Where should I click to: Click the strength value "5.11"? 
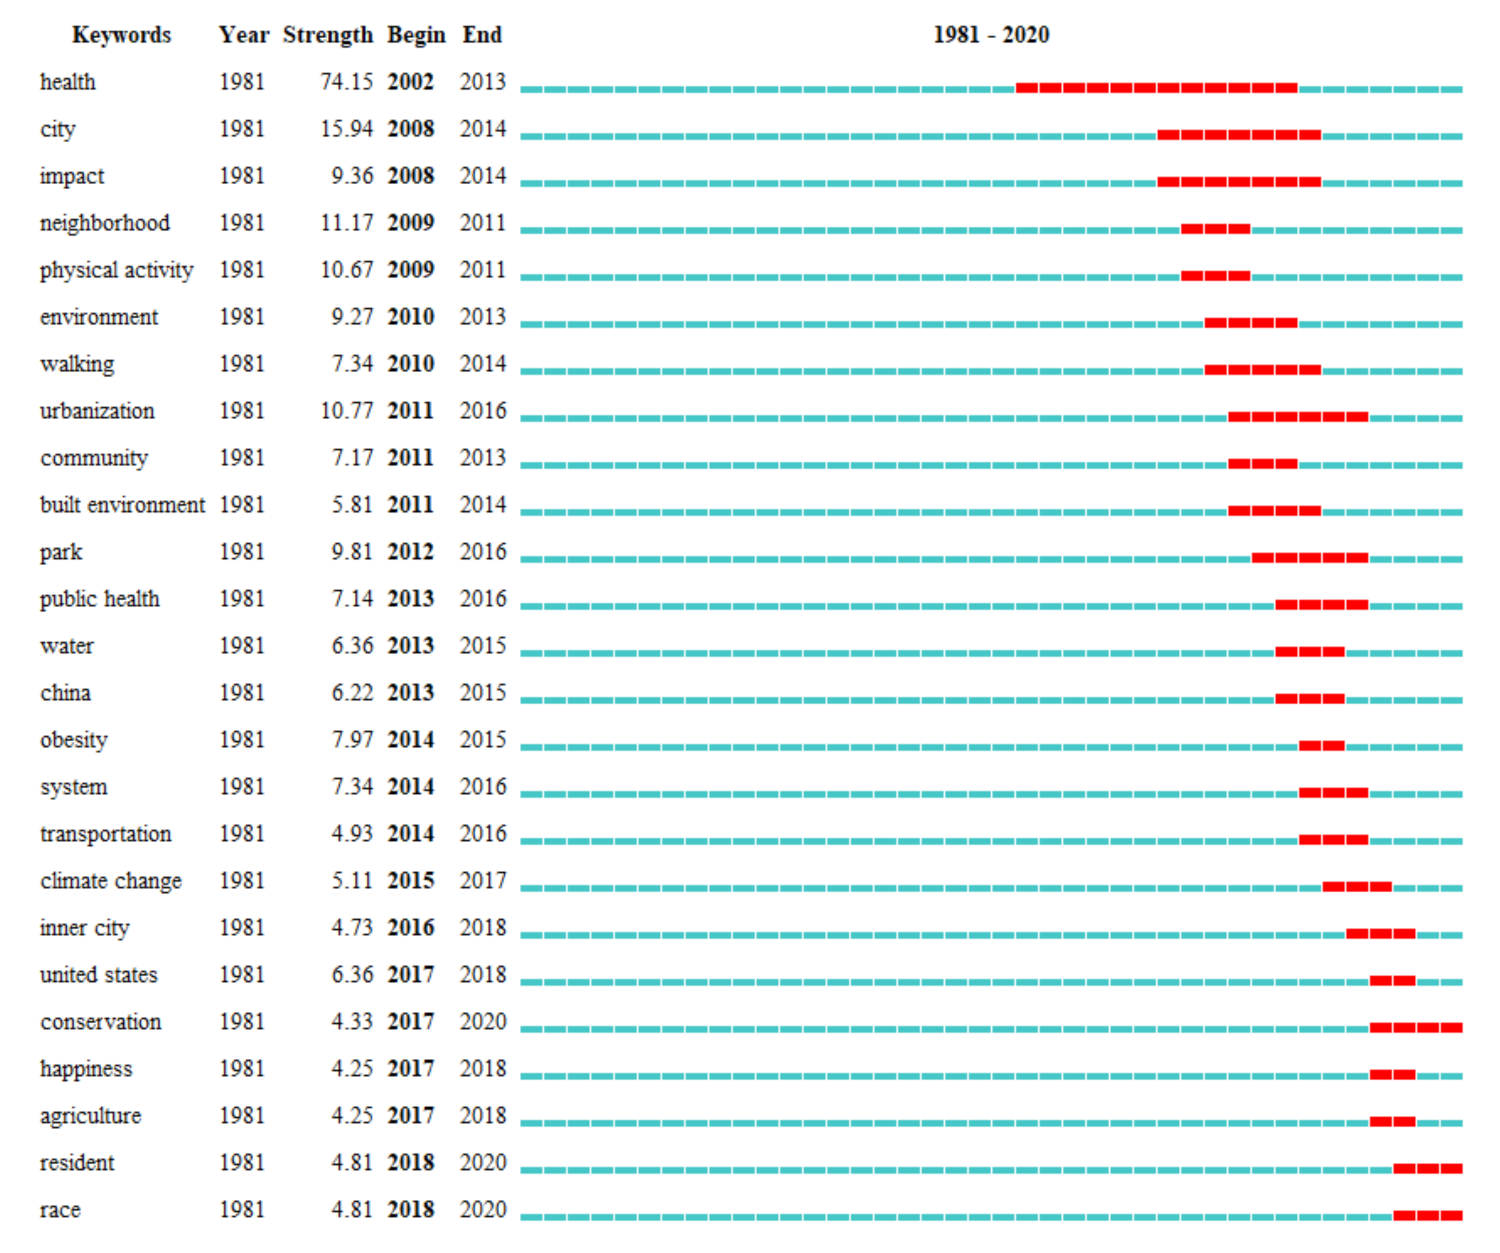(353, 881)
